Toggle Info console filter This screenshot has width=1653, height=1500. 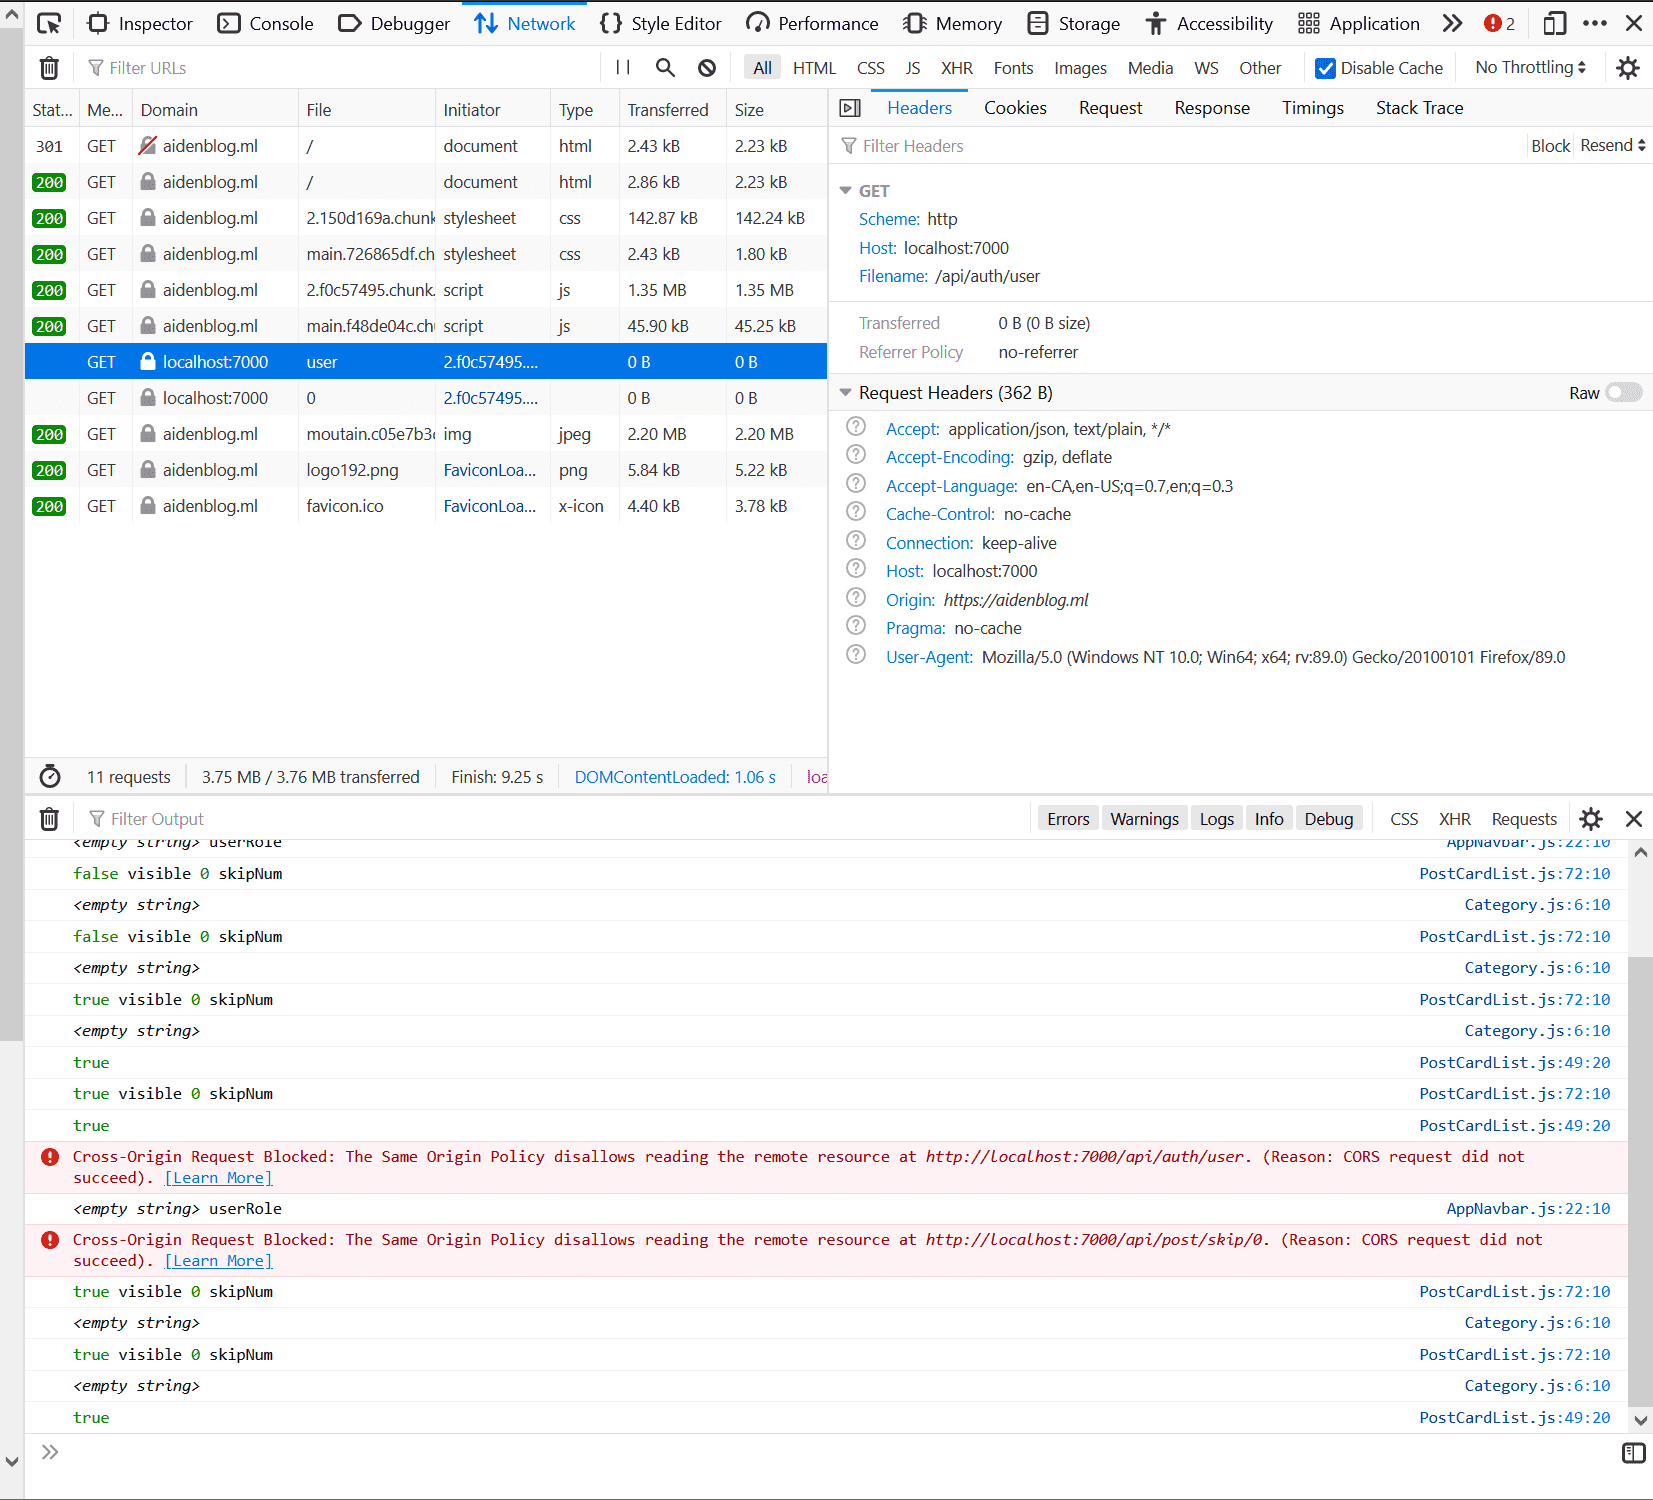click(1269, 819)
